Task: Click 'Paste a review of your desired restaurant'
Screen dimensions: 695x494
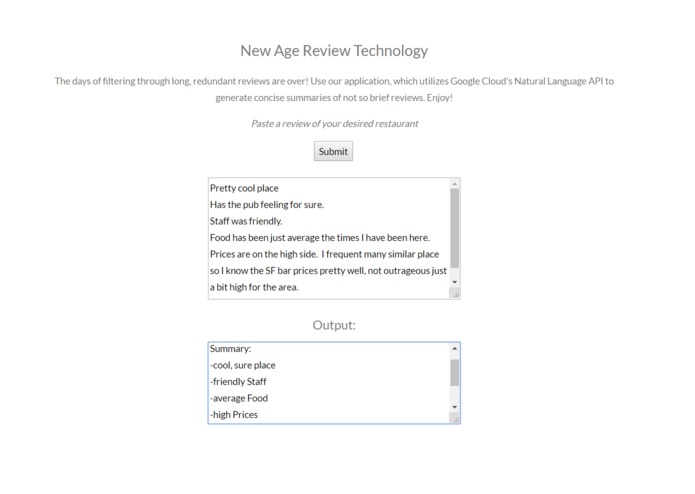Action: [x=335, y=124]
